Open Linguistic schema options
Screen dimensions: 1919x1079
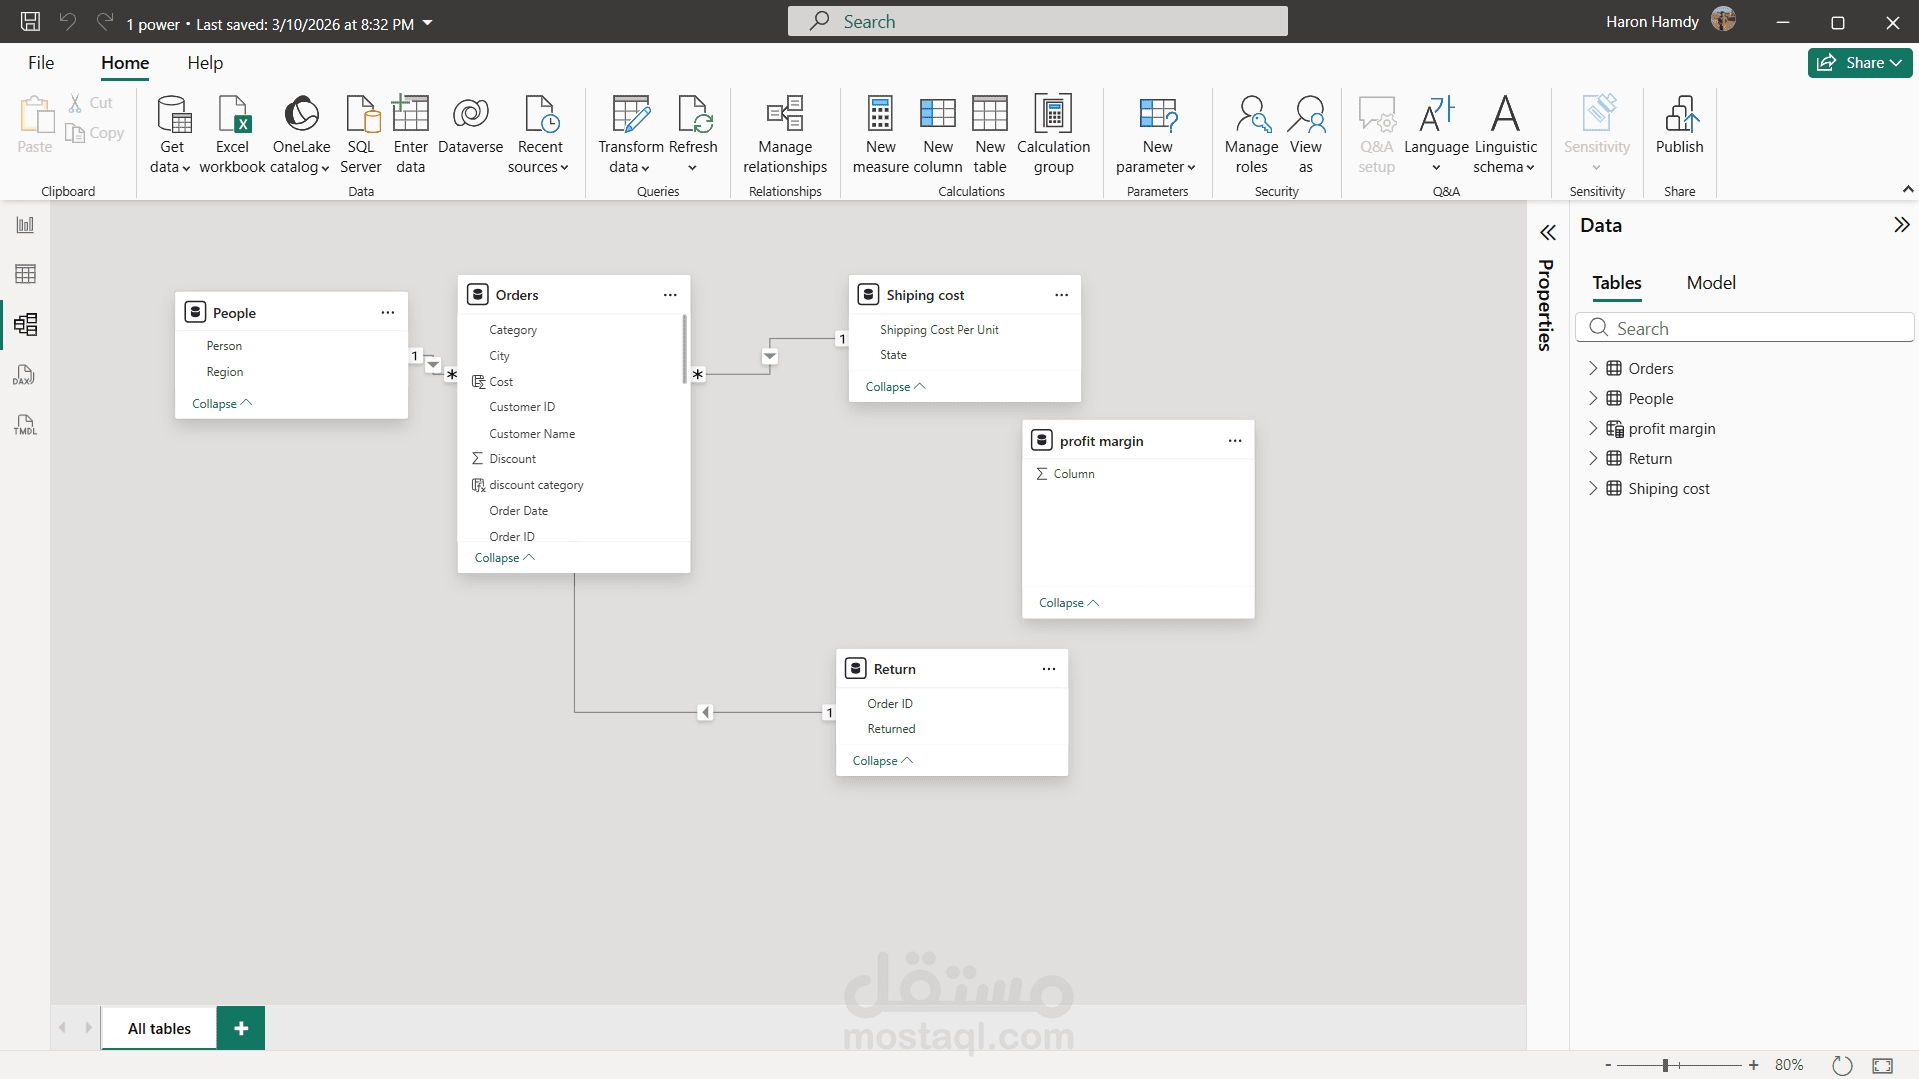tap(1505, 135)
